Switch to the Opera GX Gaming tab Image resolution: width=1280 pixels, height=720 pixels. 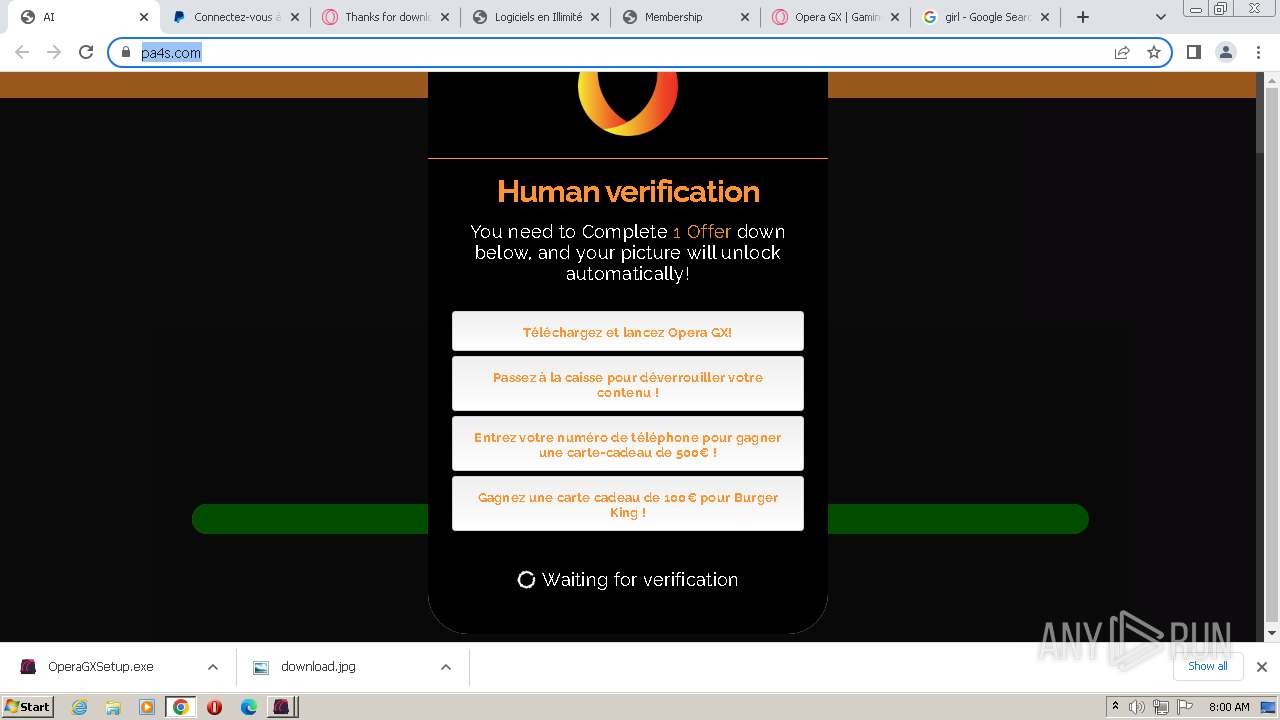pyautogui.click(x=835, y=17)
